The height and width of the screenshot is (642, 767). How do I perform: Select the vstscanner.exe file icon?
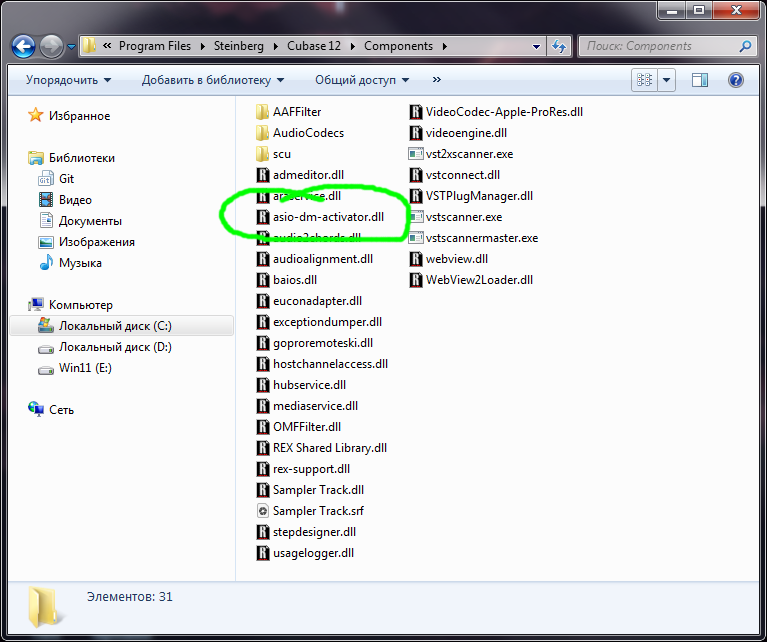pos(417,217)
